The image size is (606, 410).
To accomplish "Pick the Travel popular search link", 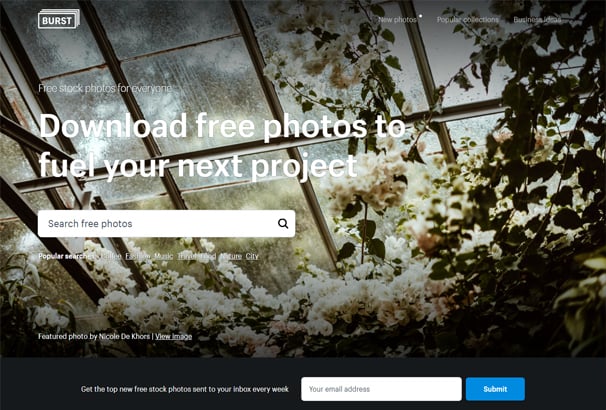I will pyautogui.click(x=187, y=256).
